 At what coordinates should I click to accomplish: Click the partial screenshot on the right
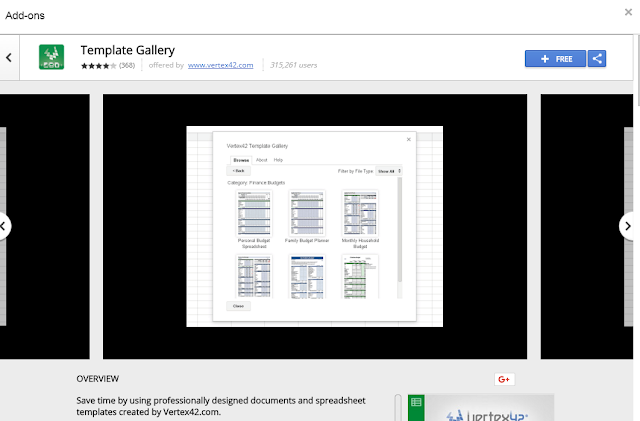click(x=587, y=227)
